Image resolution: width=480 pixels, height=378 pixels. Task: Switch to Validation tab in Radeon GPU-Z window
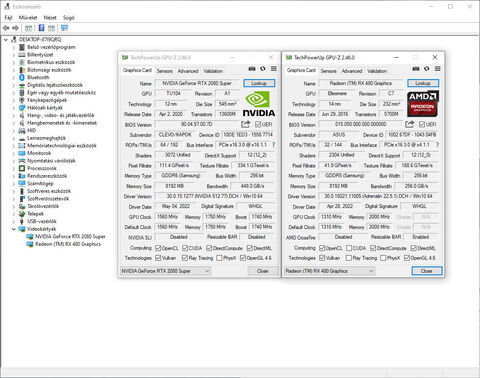[x=377, y=71]
